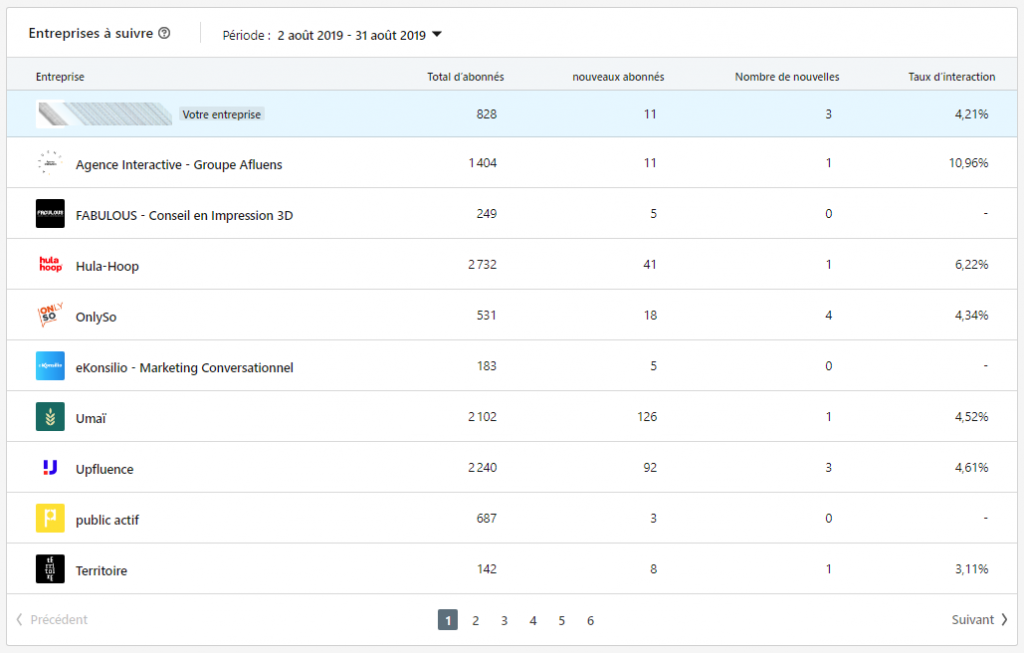This screenshot has width=1024, height=653.
Task: Click the Territoire black logo
Action: click(50, 569)
